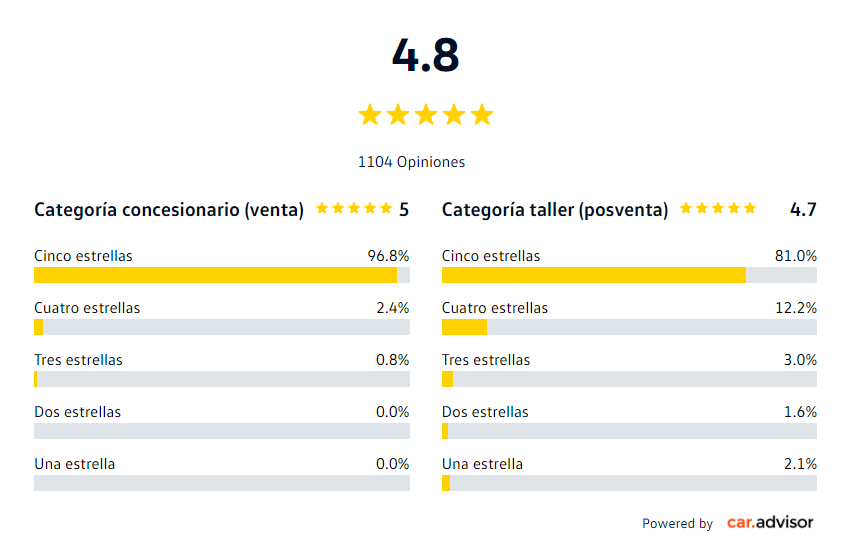Click the concesionario Tres estrellas 0.8% bar
862x551 pixels.
coord(221,379)
